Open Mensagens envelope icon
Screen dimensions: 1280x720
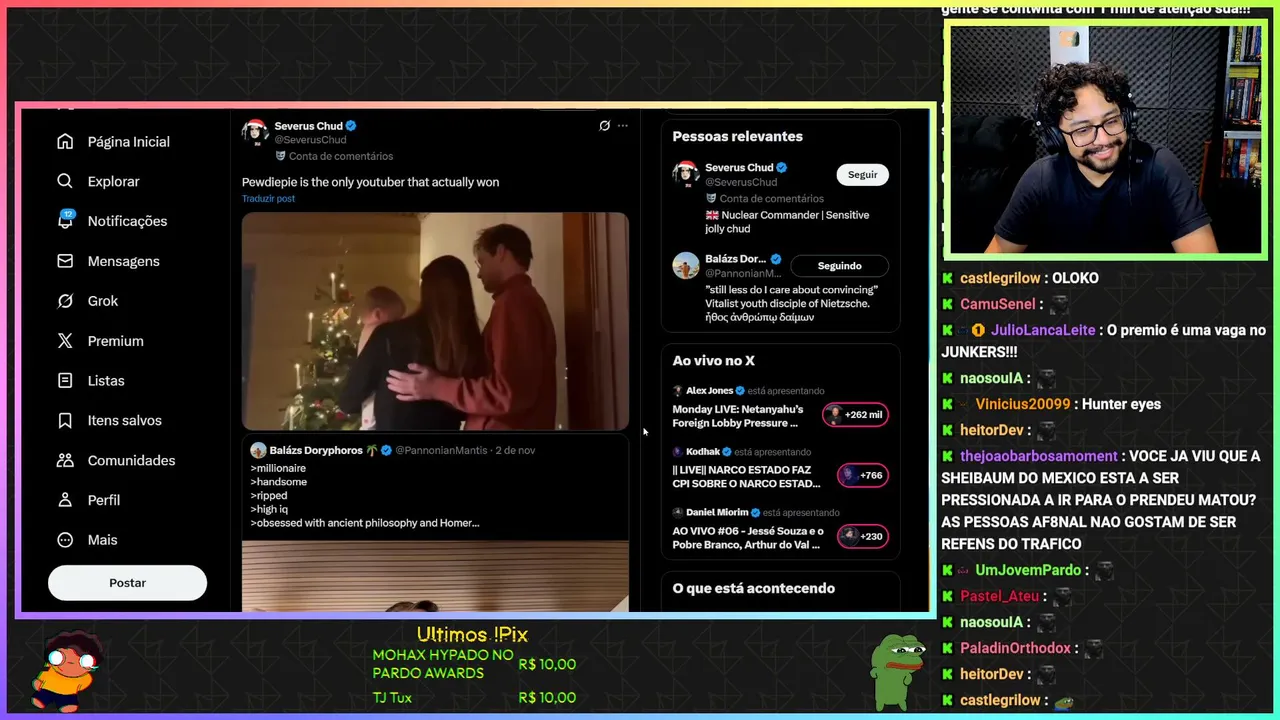[65, 261]
